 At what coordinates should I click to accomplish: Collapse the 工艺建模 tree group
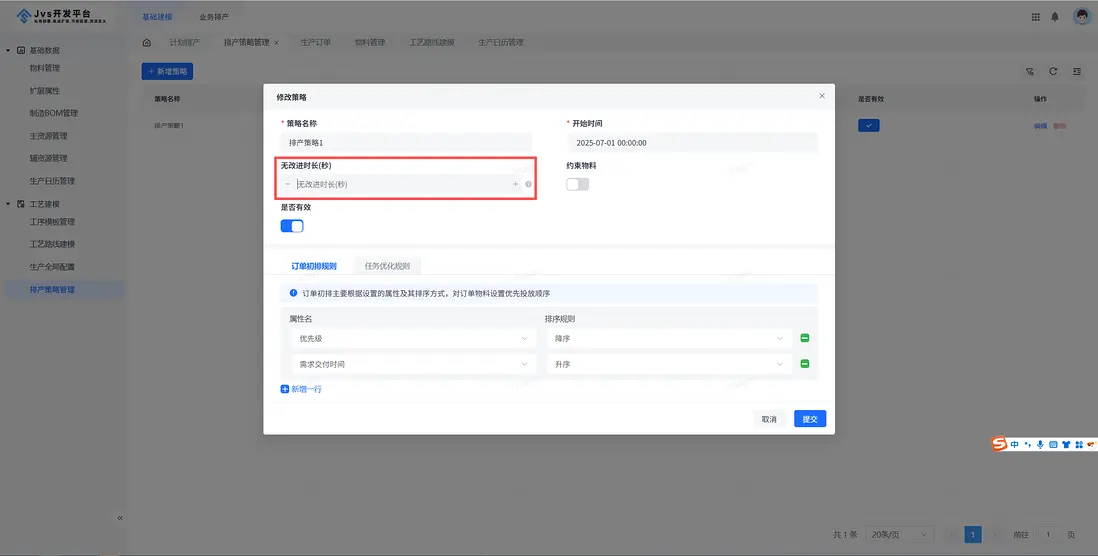click(8, 204)
